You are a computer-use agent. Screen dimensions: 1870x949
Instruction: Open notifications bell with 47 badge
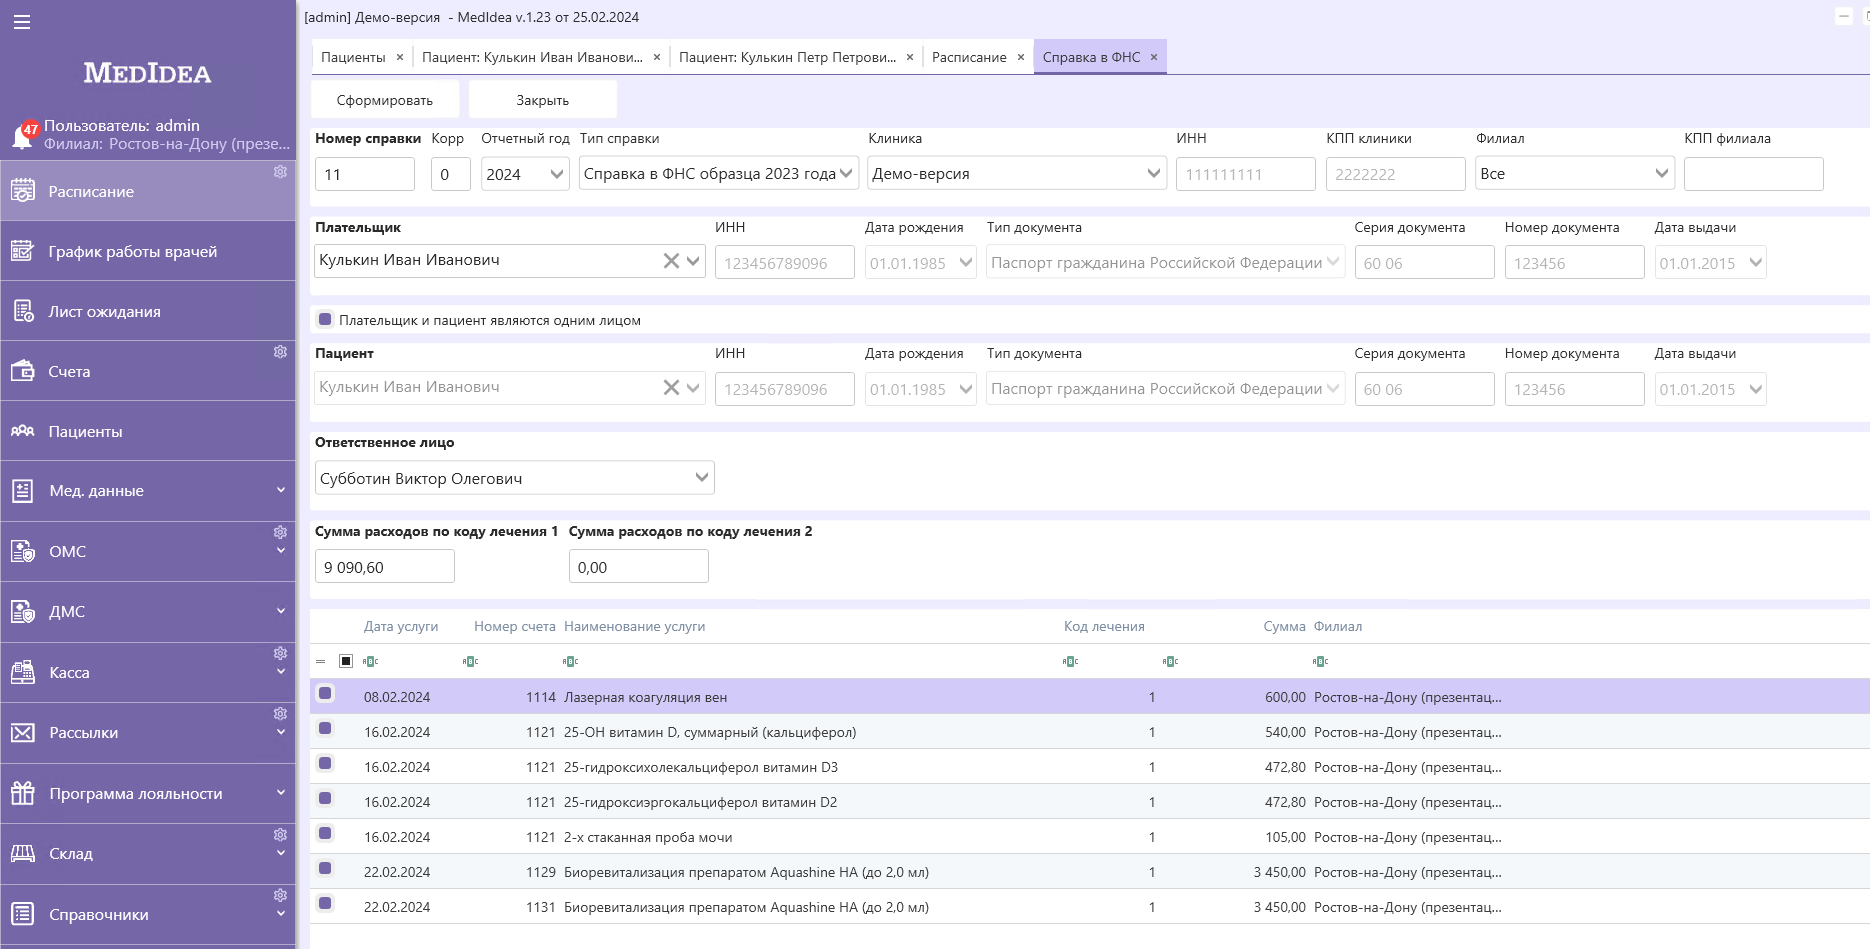[24, 134]
